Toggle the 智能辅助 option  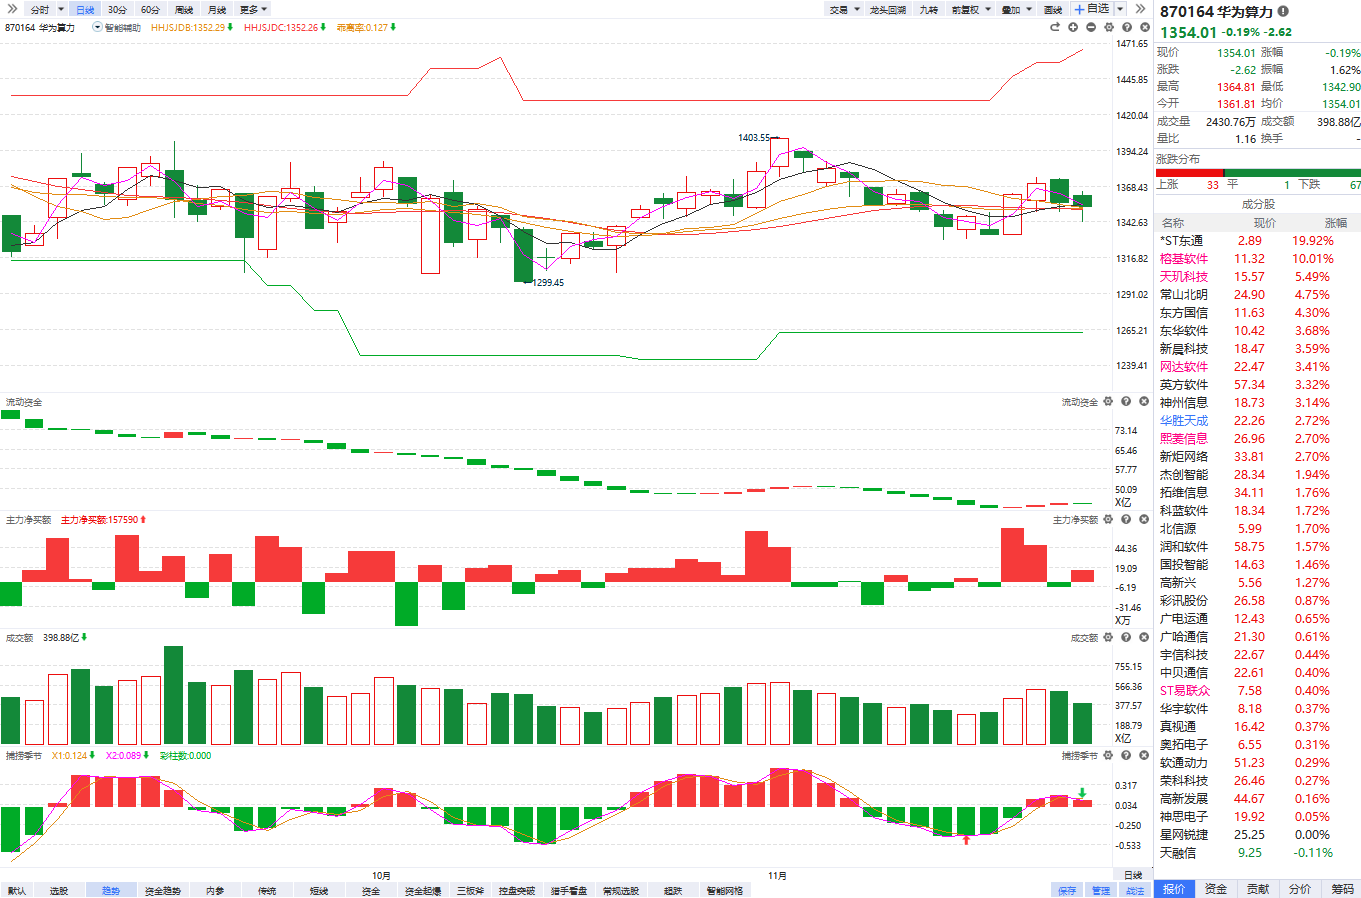pyautogui.click(x=116, y=27)
